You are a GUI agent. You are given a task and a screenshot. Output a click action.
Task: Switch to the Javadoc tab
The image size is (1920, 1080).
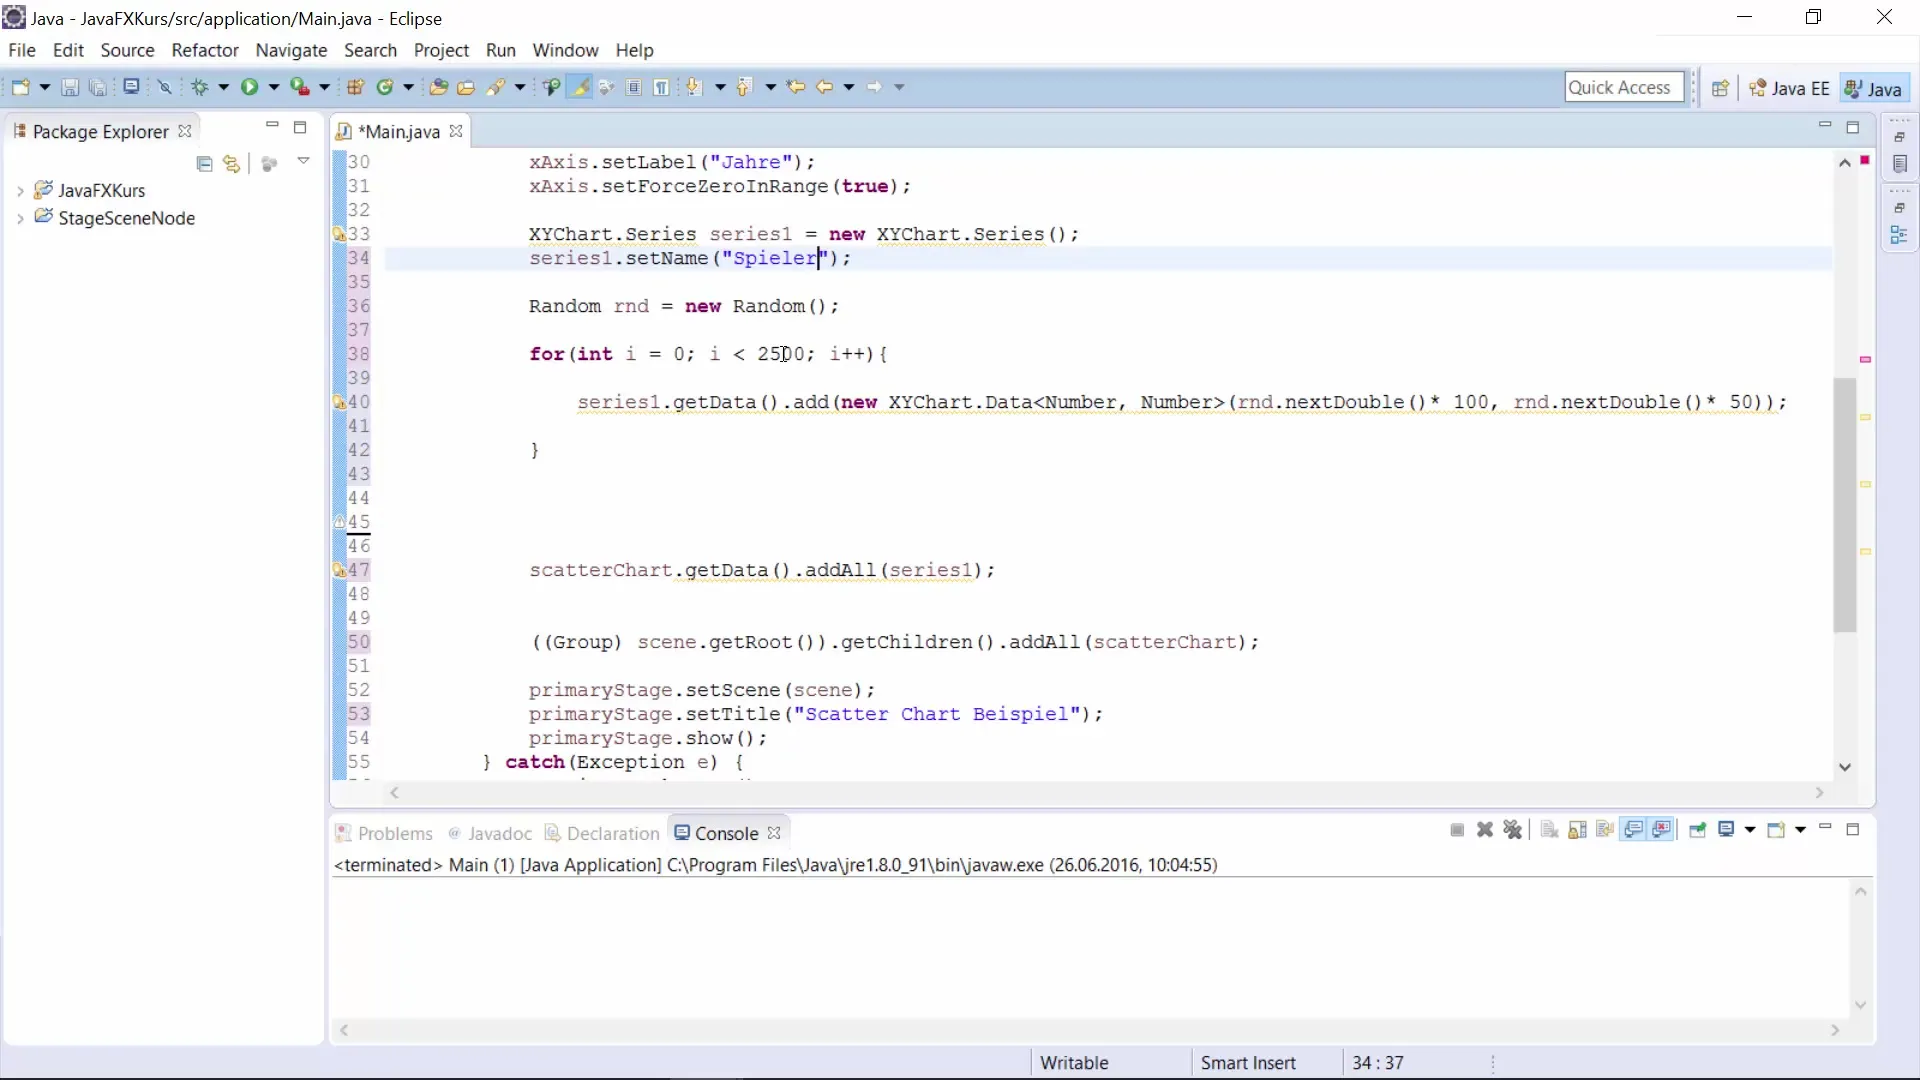click(490, 833)
